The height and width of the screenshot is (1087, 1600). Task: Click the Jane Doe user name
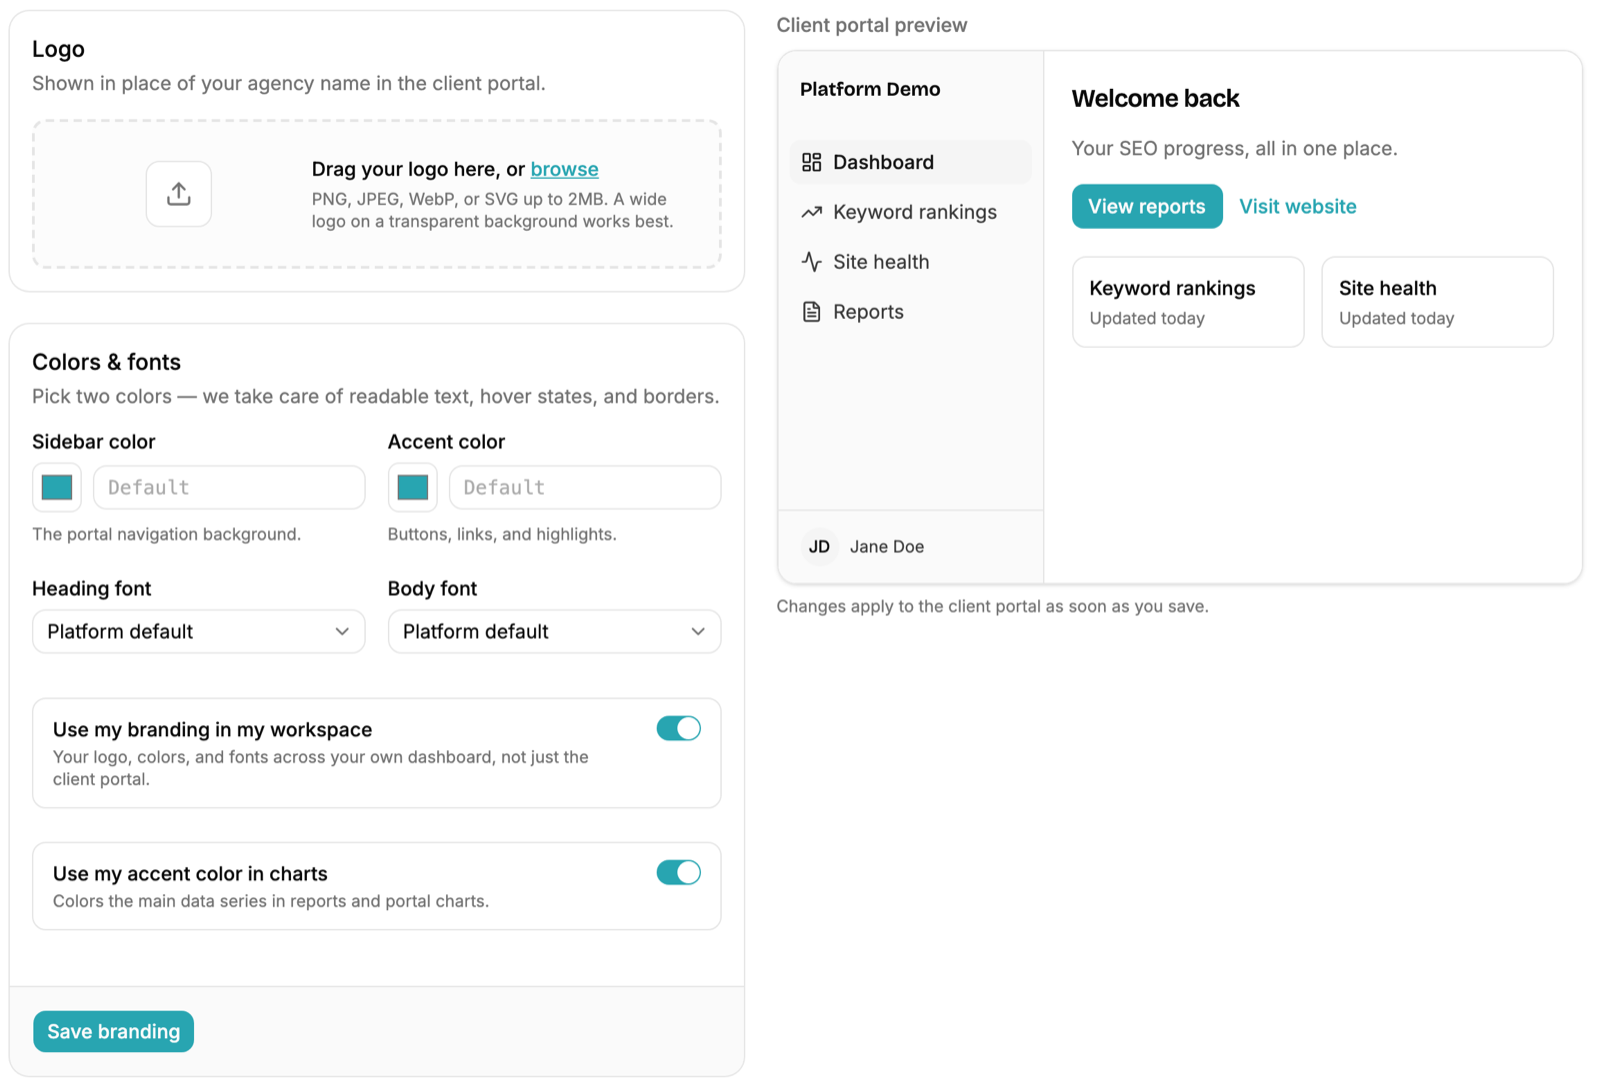[887, 547]
